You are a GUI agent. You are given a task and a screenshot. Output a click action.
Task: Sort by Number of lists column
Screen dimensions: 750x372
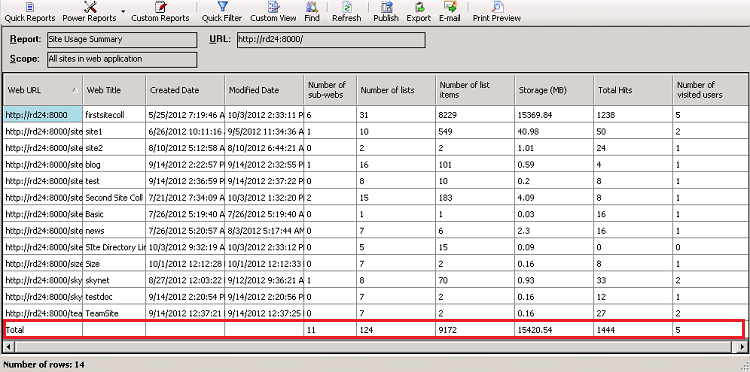pos(396,90)
